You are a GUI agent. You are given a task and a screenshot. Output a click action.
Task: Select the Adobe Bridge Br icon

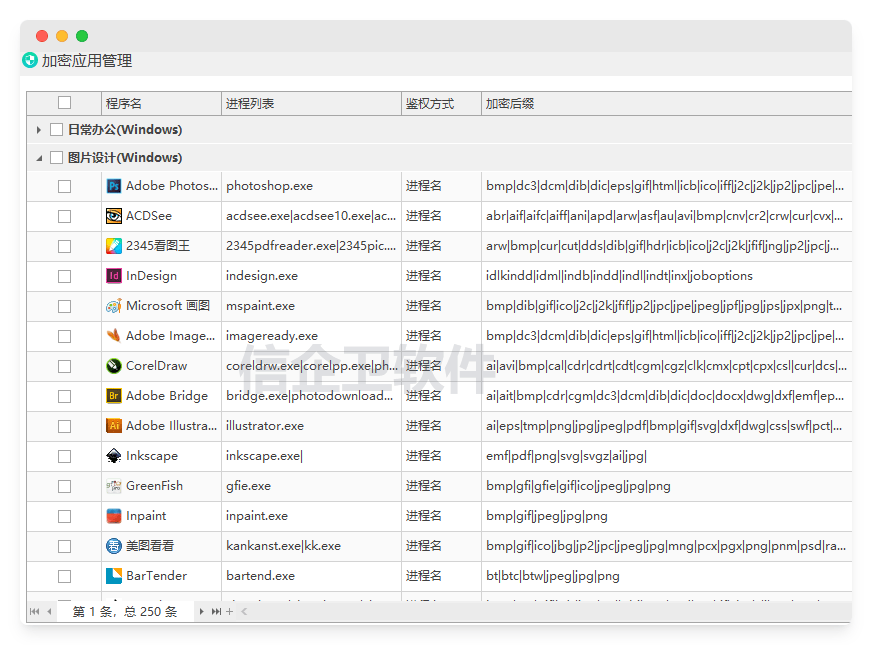point(113,396)
